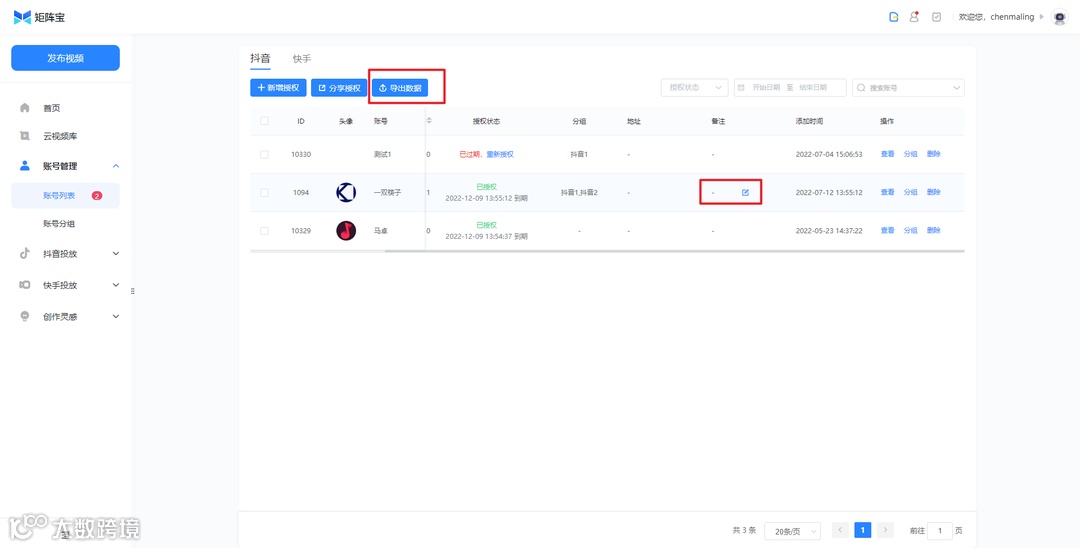Click 查看 for the 测试1 row
The height and width of the screenshot is (548, 1080).
tap(887, 154)
